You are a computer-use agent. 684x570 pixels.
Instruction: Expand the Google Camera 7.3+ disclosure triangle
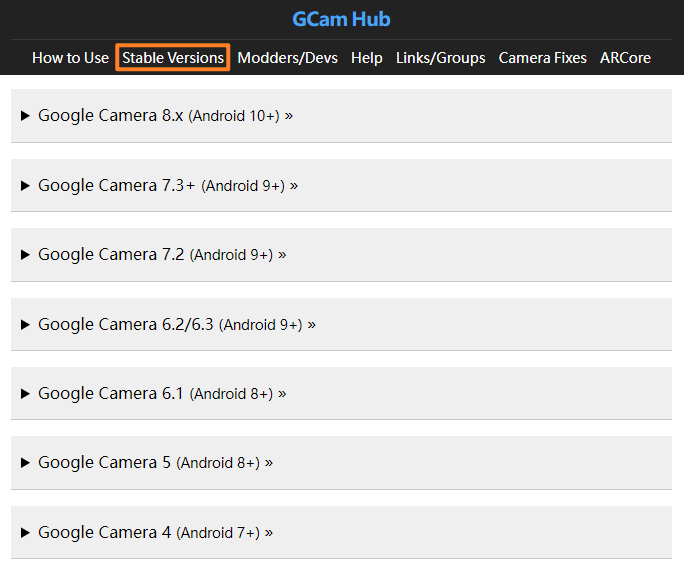click(x=25, y=185)
